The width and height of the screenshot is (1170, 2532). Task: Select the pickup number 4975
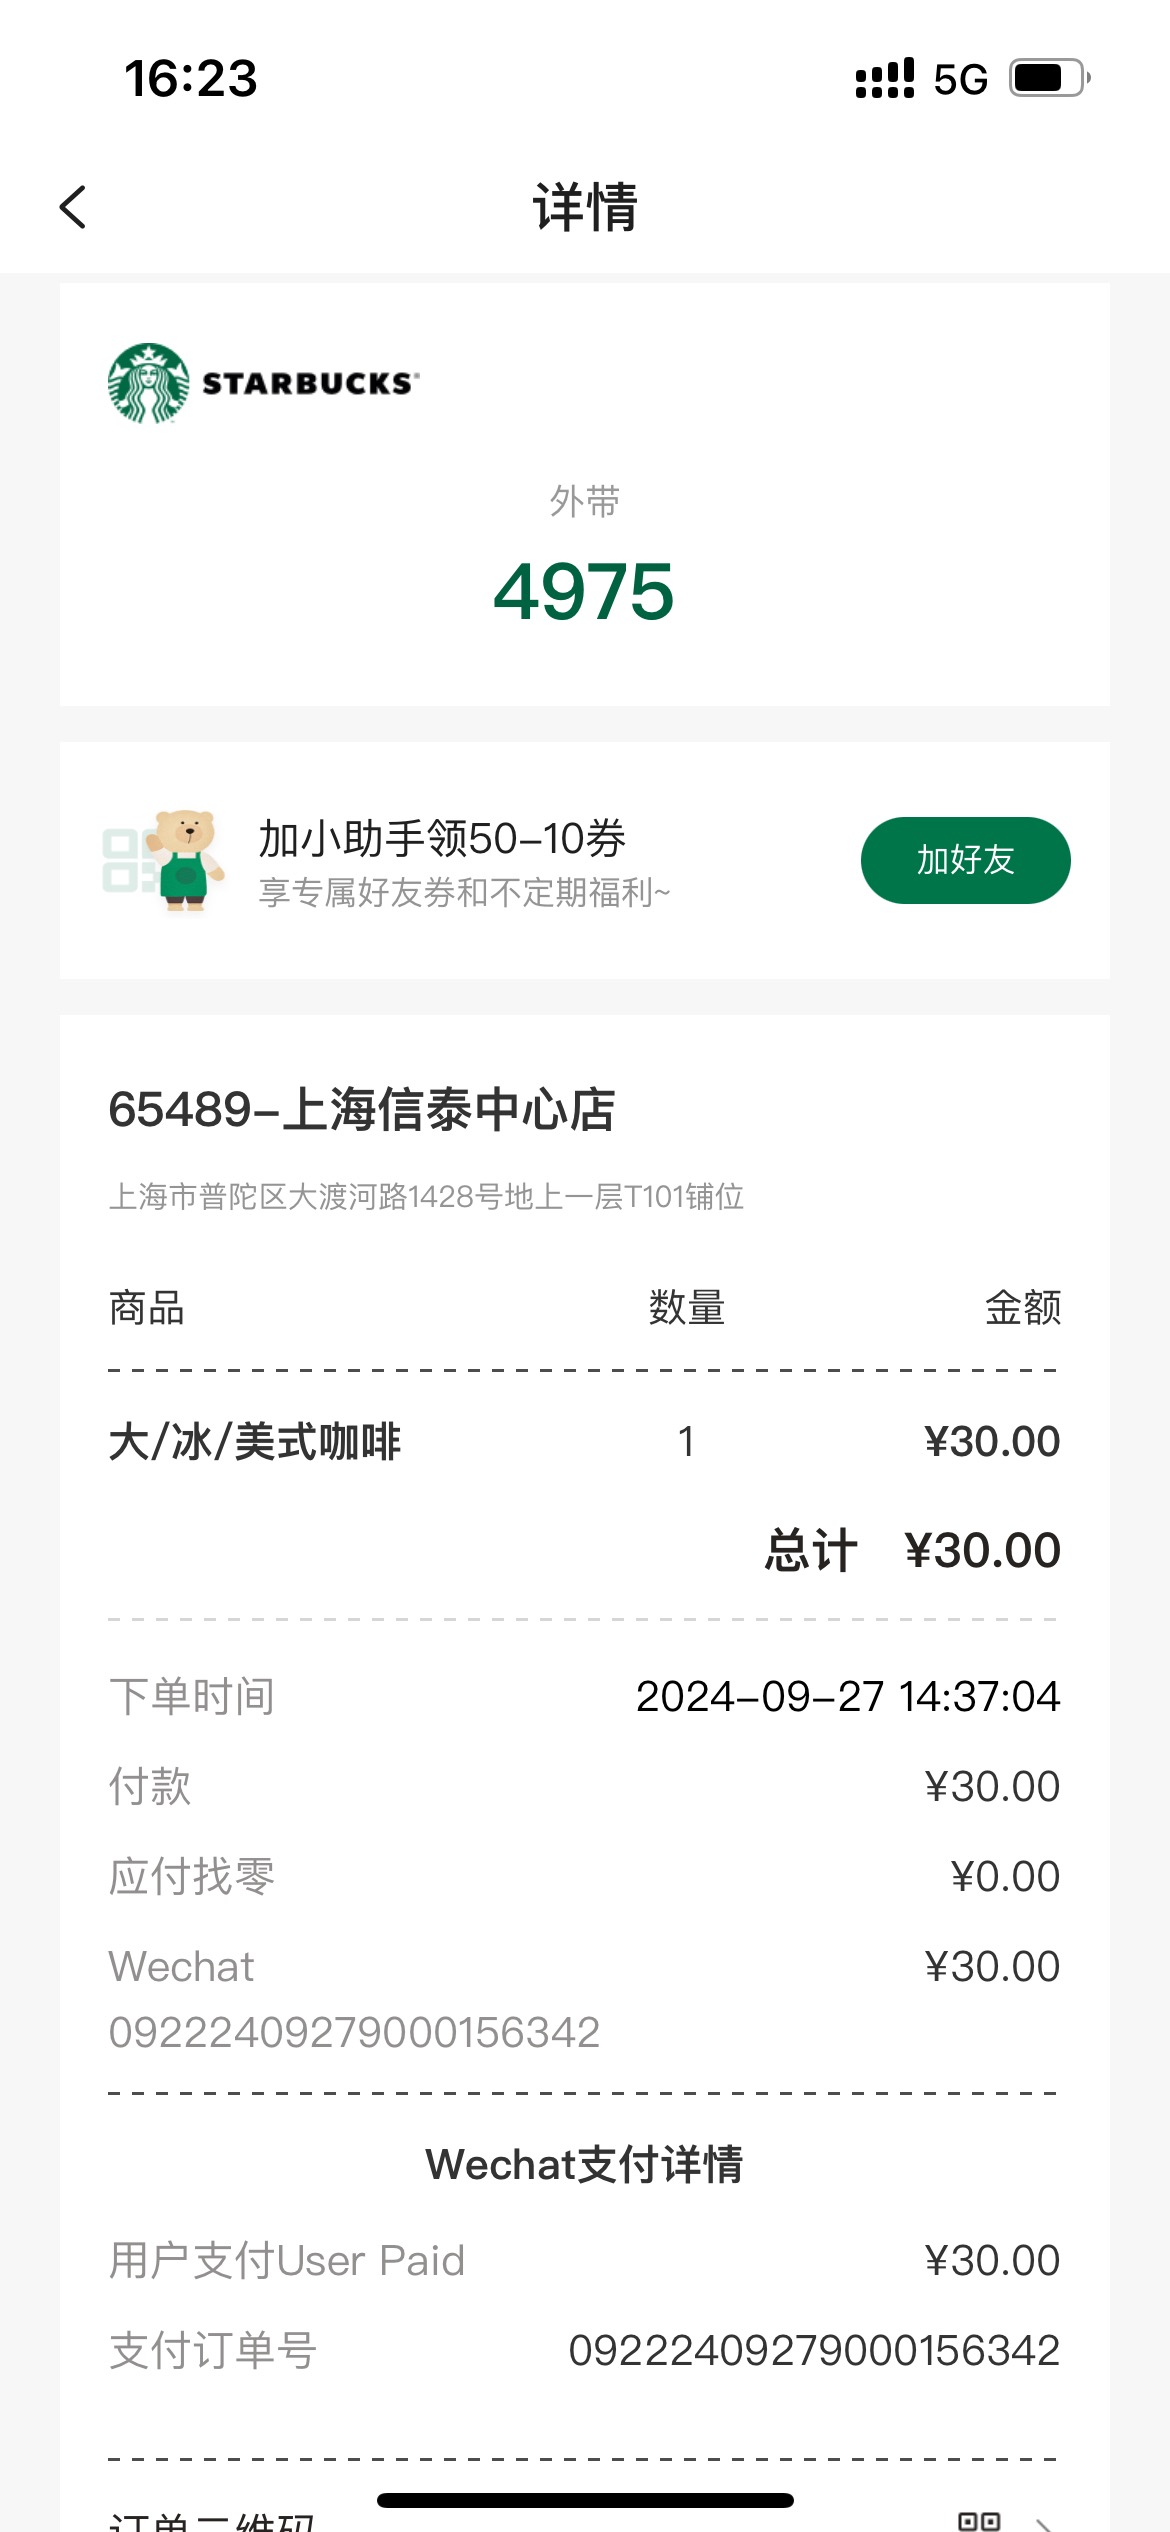[x=584, y=591]
